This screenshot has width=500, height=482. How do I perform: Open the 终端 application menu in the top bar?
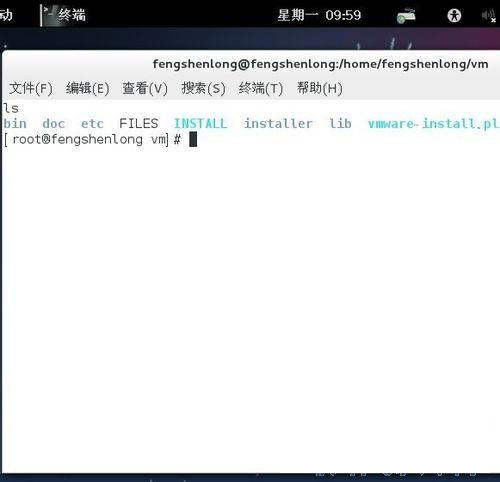click(x=72, y=15)
